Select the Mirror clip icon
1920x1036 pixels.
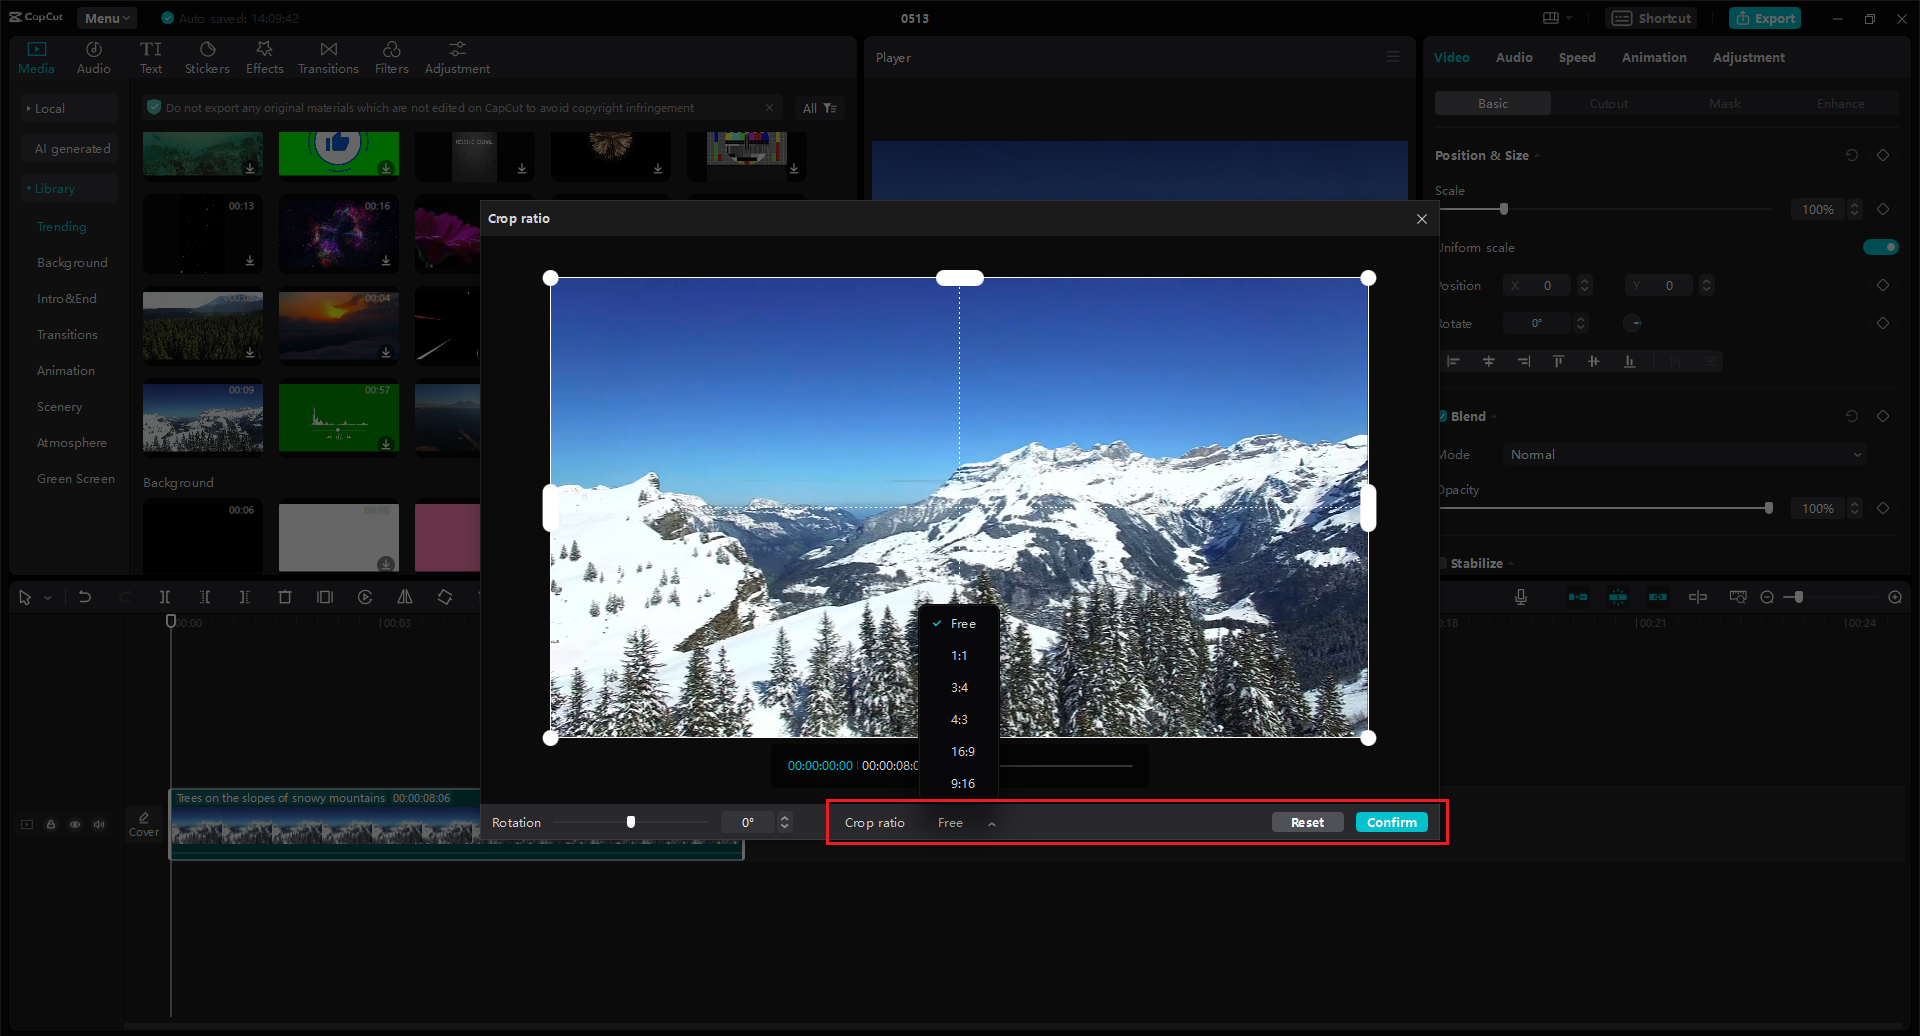tap(404, 597)
